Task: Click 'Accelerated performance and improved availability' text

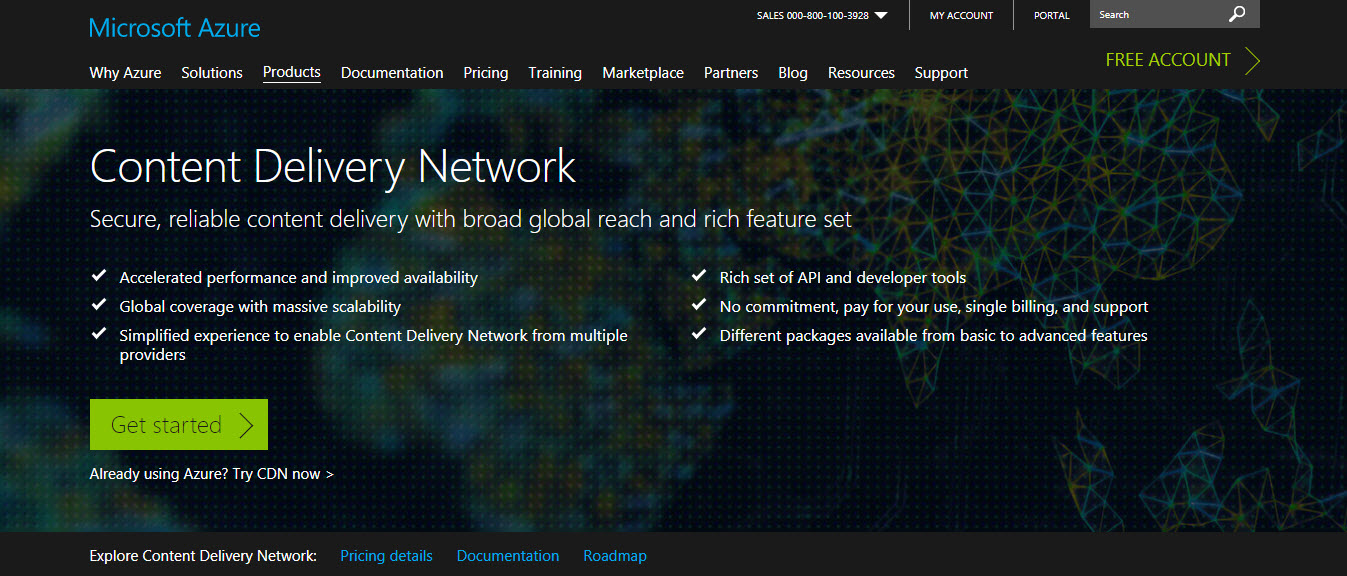Action: point(299,278)
